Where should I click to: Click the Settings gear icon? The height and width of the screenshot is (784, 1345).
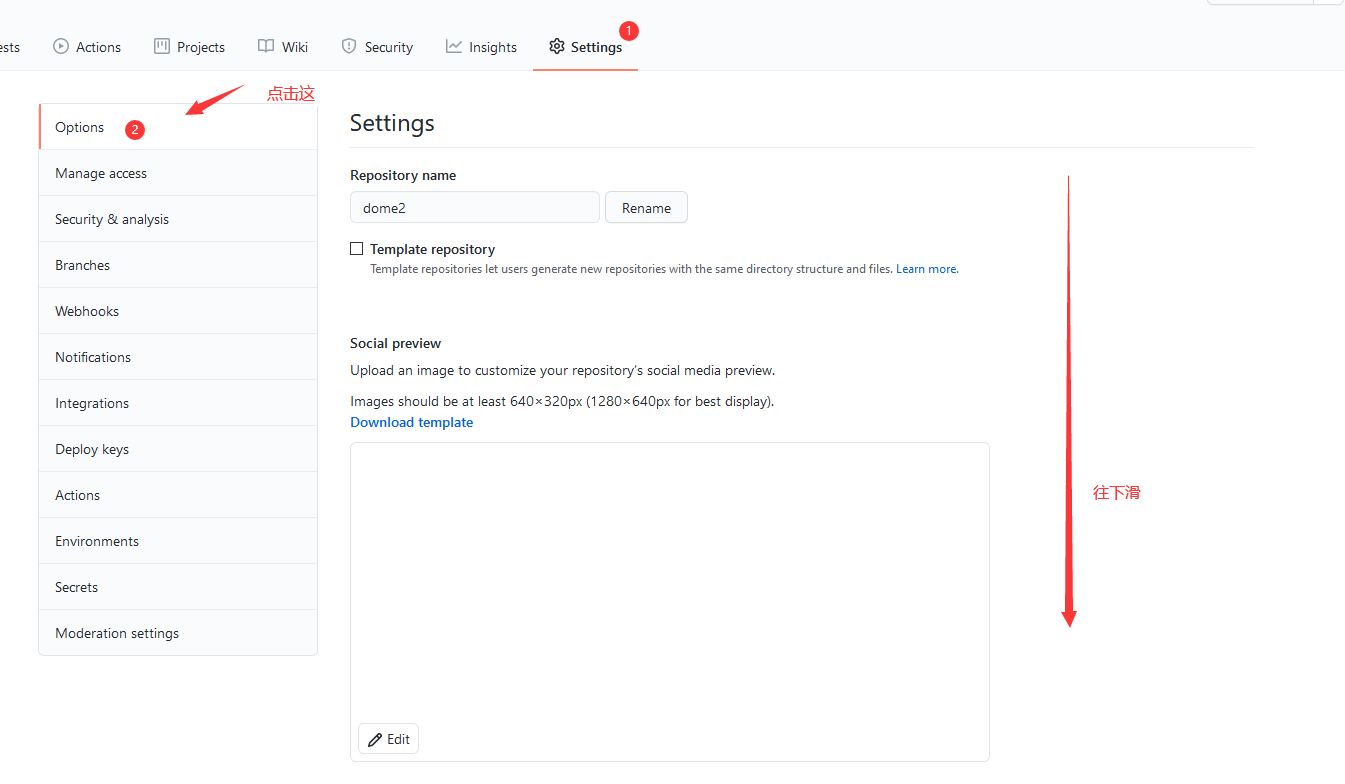pyautogui.click(x=557, y=46)
